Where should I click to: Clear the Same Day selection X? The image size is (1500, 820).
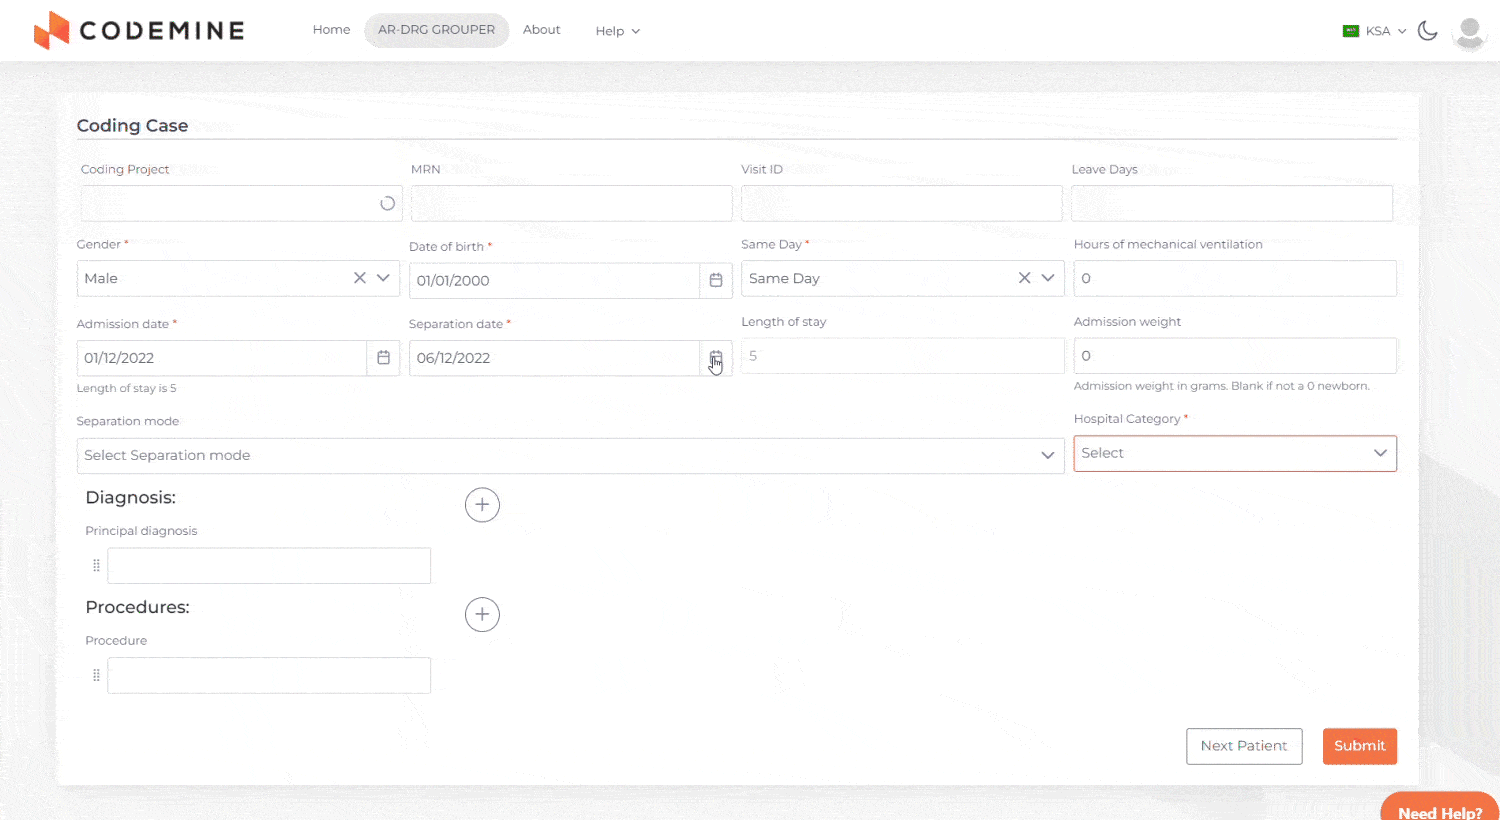(1024, 278)
